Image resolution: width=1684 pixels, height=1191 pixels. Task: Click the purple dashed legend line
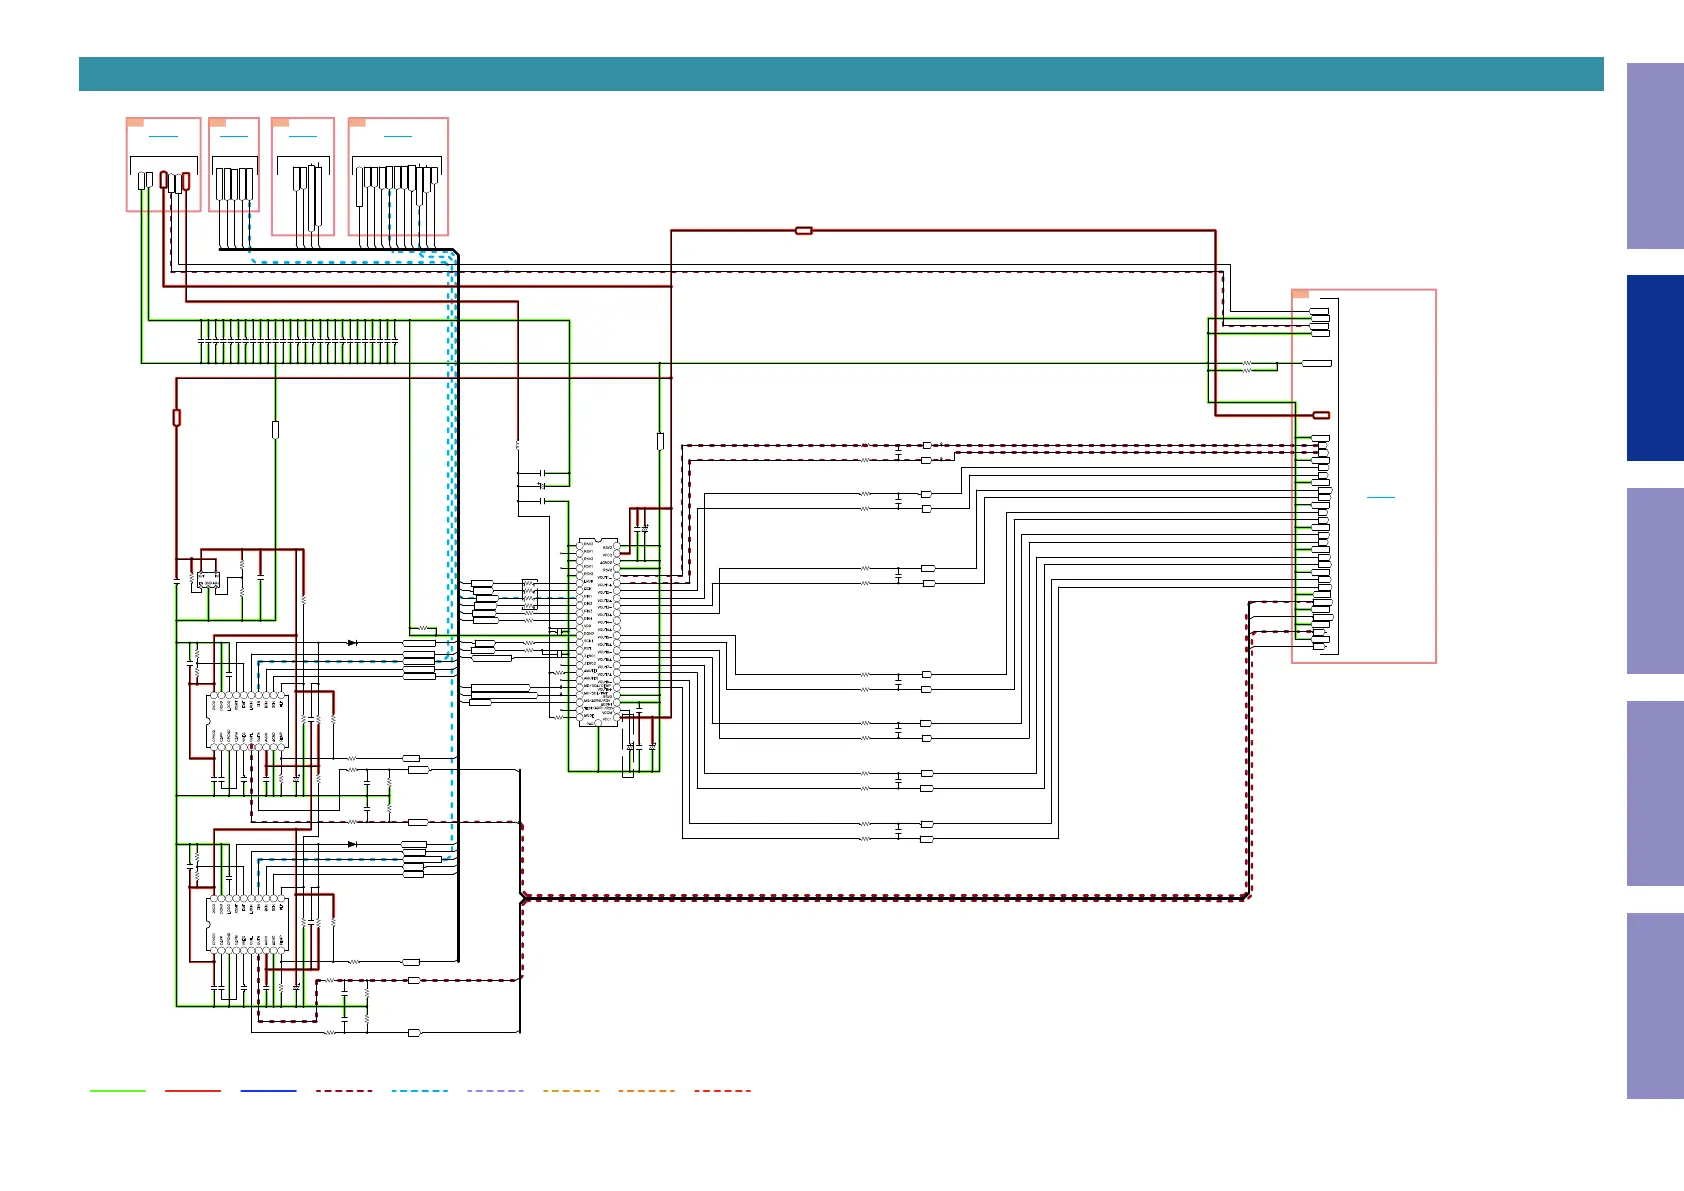495,1091
